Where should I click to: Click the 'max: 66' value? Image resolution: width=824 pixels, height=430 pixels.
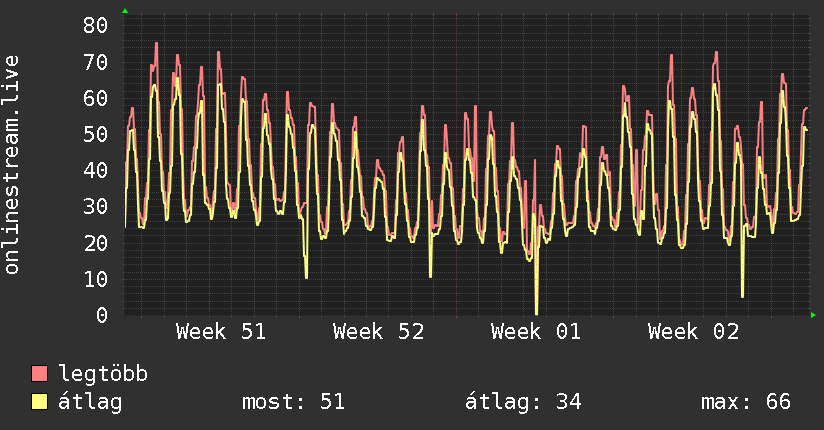(x=746, y=402)
